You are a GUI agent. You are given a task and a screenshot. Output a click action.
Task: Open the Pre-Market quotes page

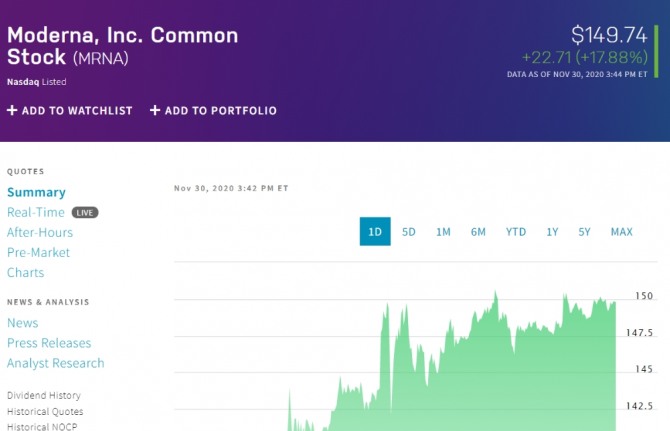click(39, 252)
